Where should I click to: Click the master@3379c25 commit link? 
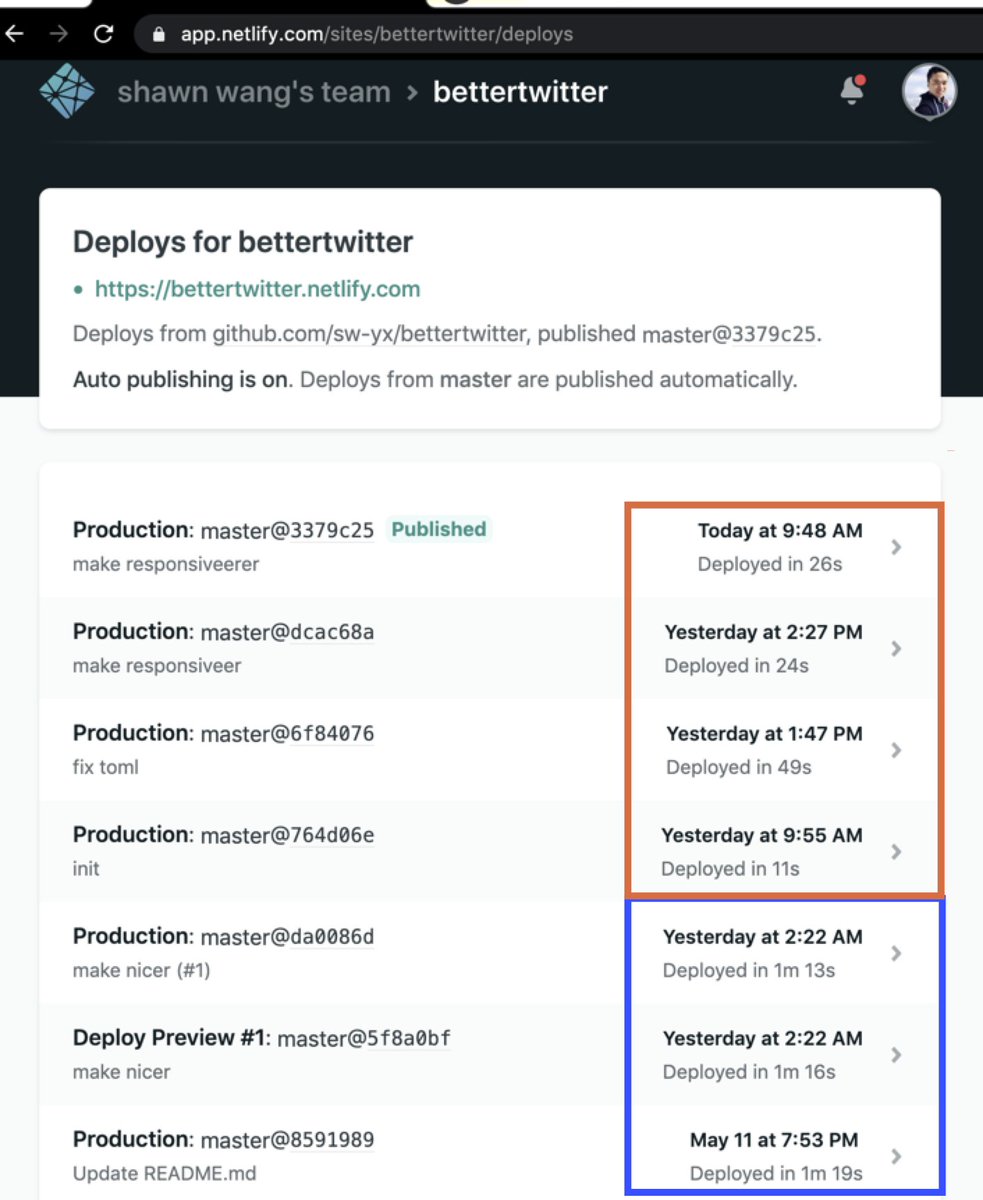pyautogui.click(x=290, y=530)
